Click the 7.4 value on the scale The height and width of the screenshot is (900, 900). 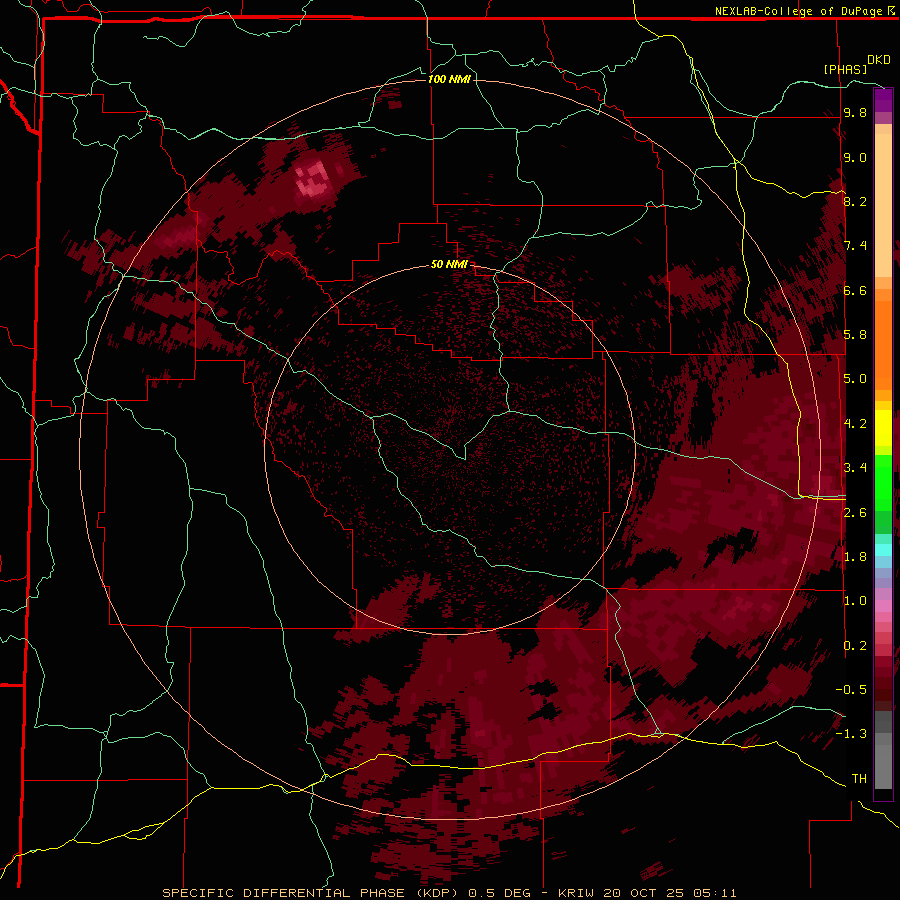[x=855, y=246]
